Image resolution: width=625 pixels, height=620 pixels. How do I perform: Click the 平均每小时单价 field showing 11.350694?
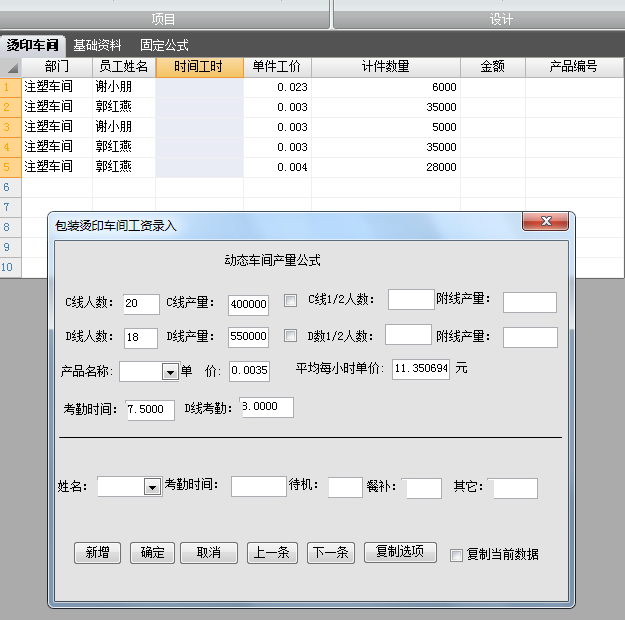[x=421, y=369]
